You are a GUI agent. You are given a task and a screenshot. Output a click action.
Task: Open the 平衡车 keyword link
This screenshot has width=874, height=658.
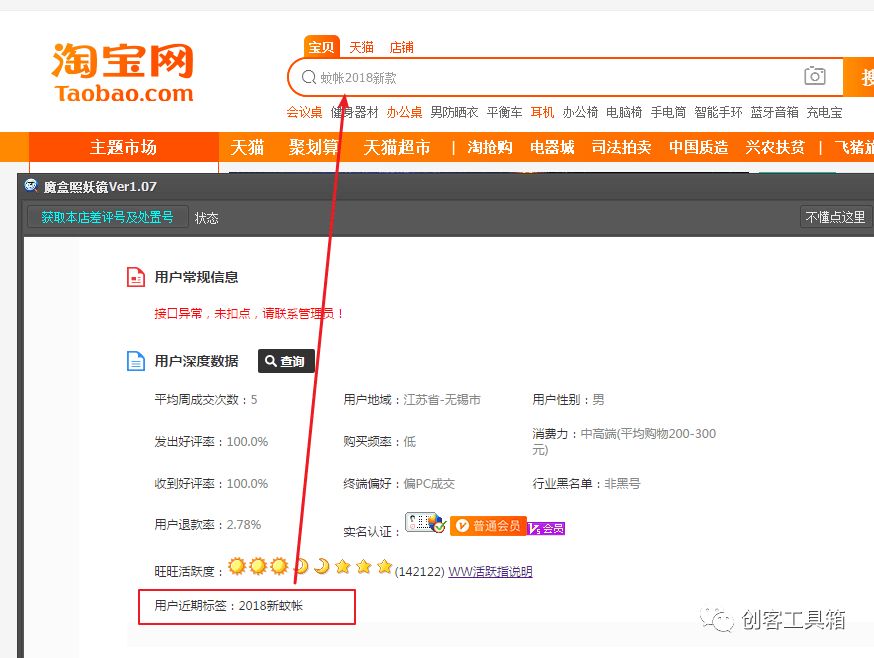pyautogui.click(x=504, y=112)
